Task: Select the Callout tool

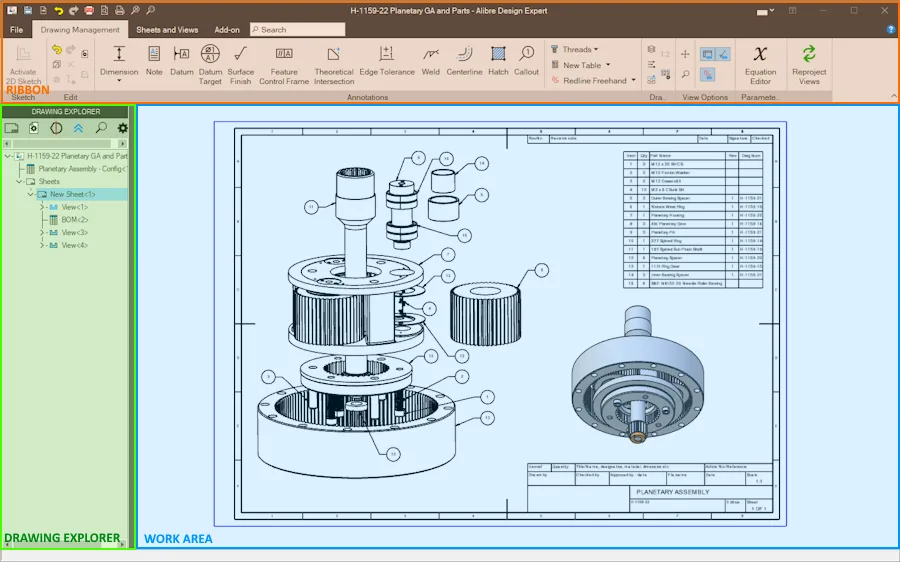Action: [526, 60]
